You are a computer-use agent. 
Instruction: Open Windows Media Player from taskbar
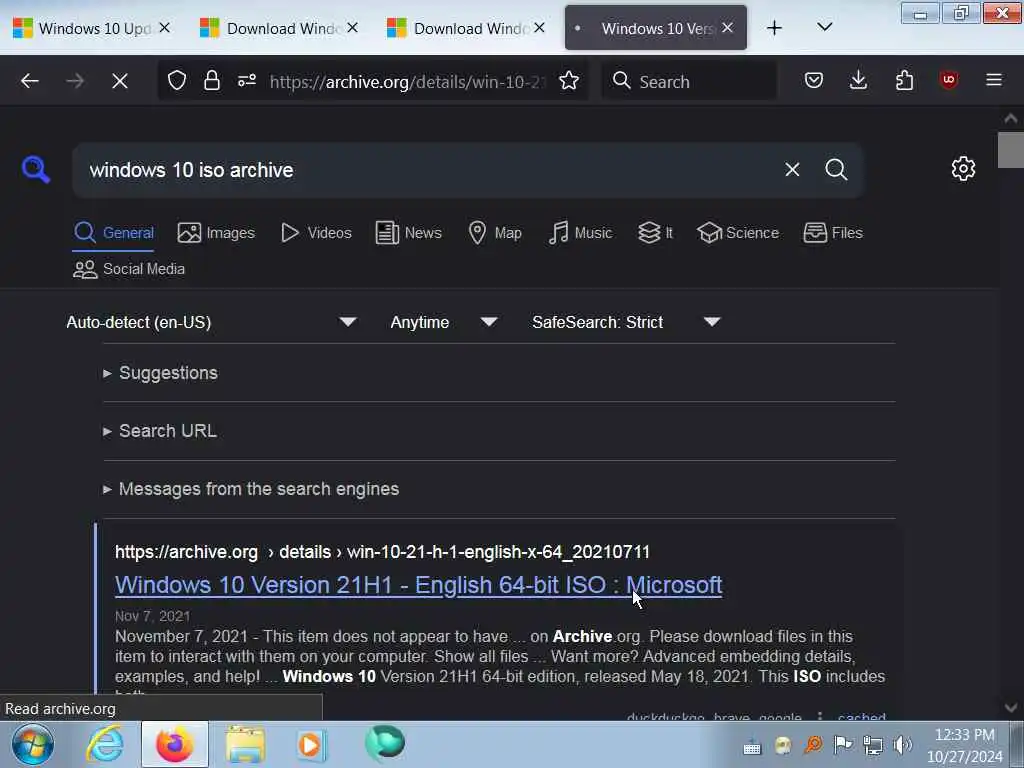click(310, 744)
